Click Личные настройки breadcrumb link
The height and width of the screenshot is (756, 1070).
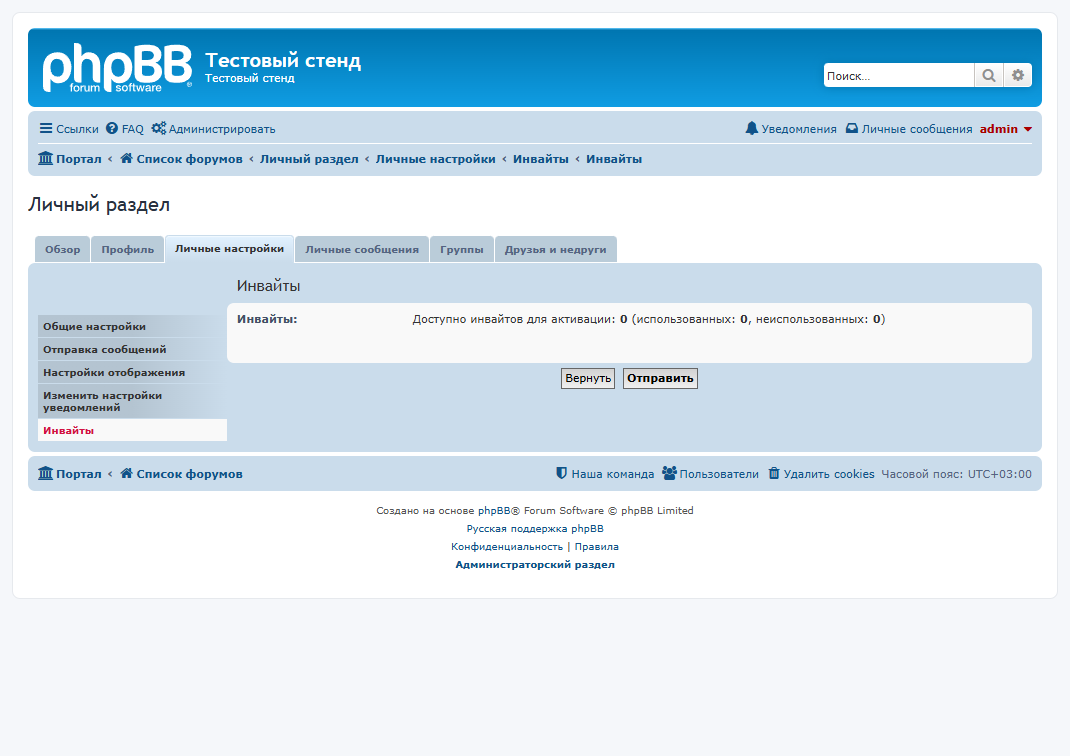pyautogui.click(x=435, y=159)
